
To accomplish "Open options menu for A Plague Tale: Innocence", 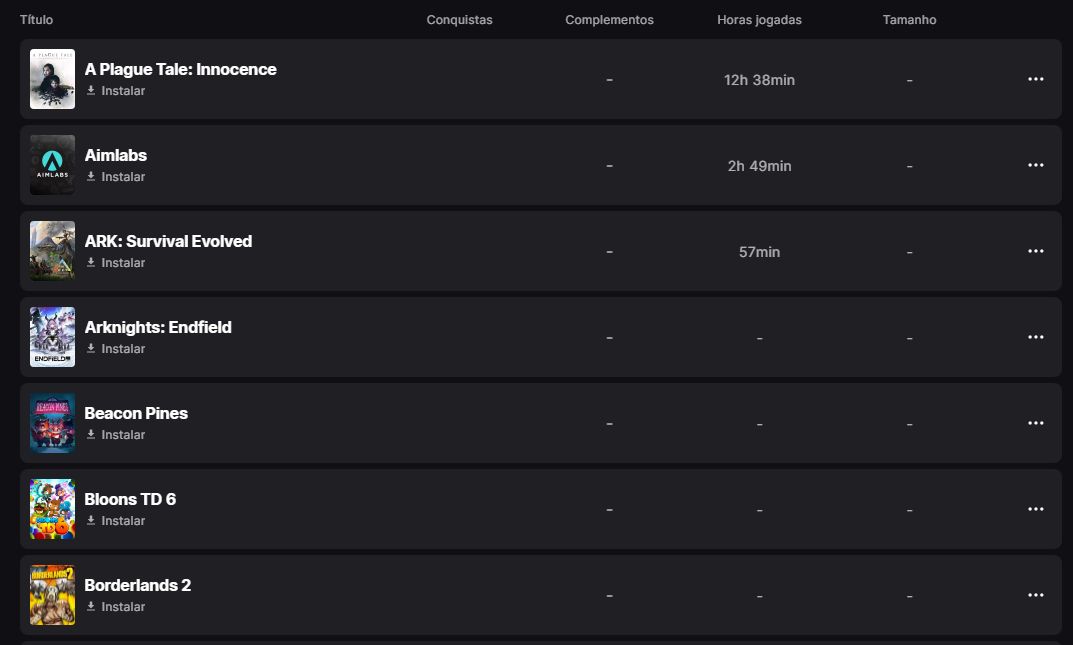I will [x=1035, y=79].
